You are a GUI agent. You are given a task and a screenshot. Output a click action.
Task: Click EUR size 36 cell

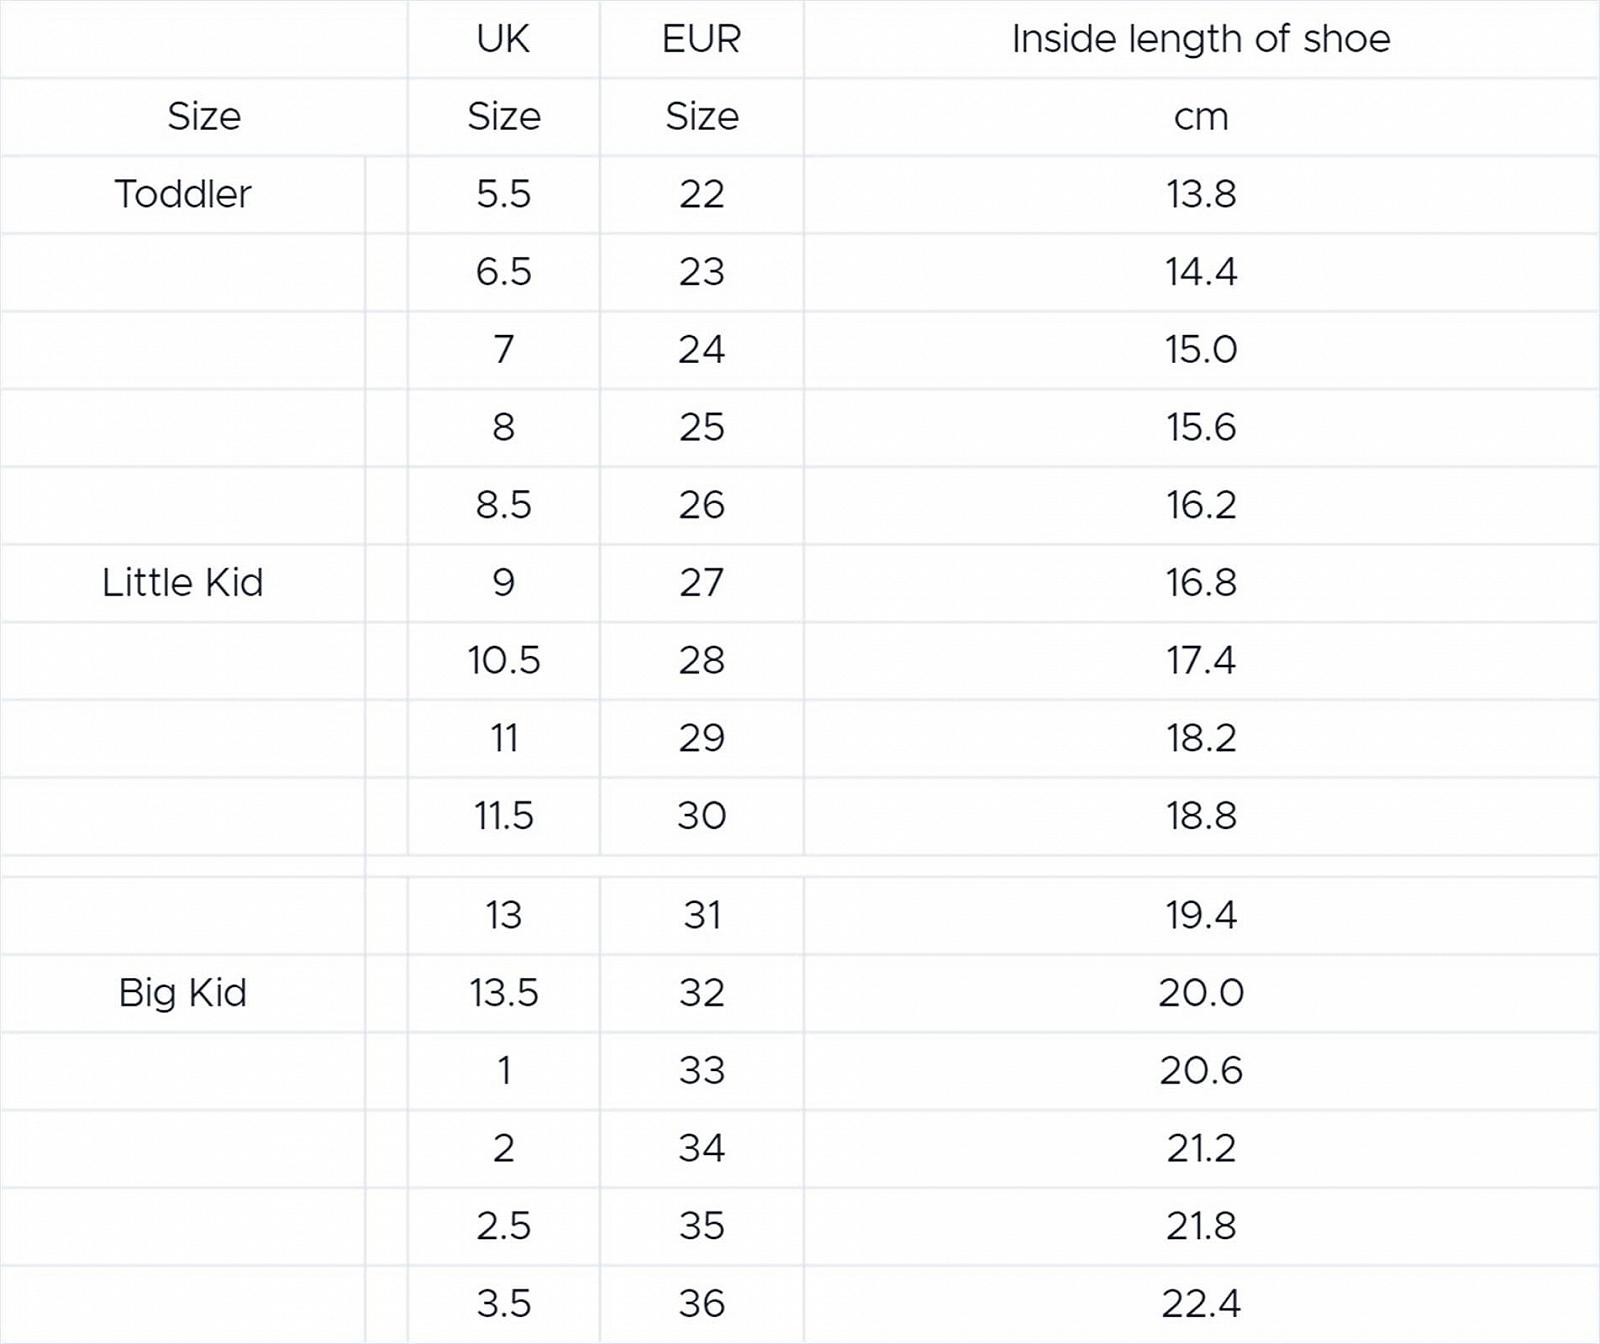click(701, 1304)
